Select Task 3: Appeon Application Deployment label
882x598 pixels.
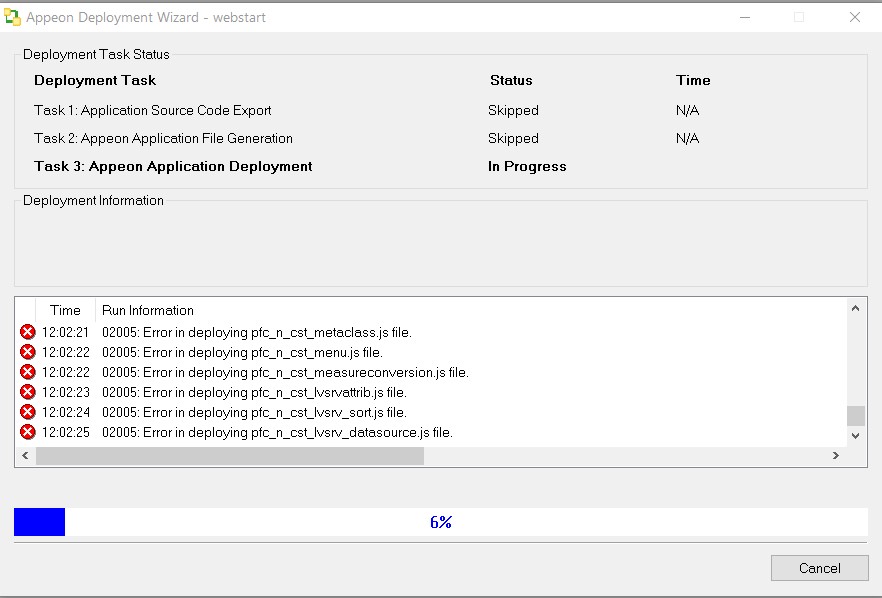point(173,167)
